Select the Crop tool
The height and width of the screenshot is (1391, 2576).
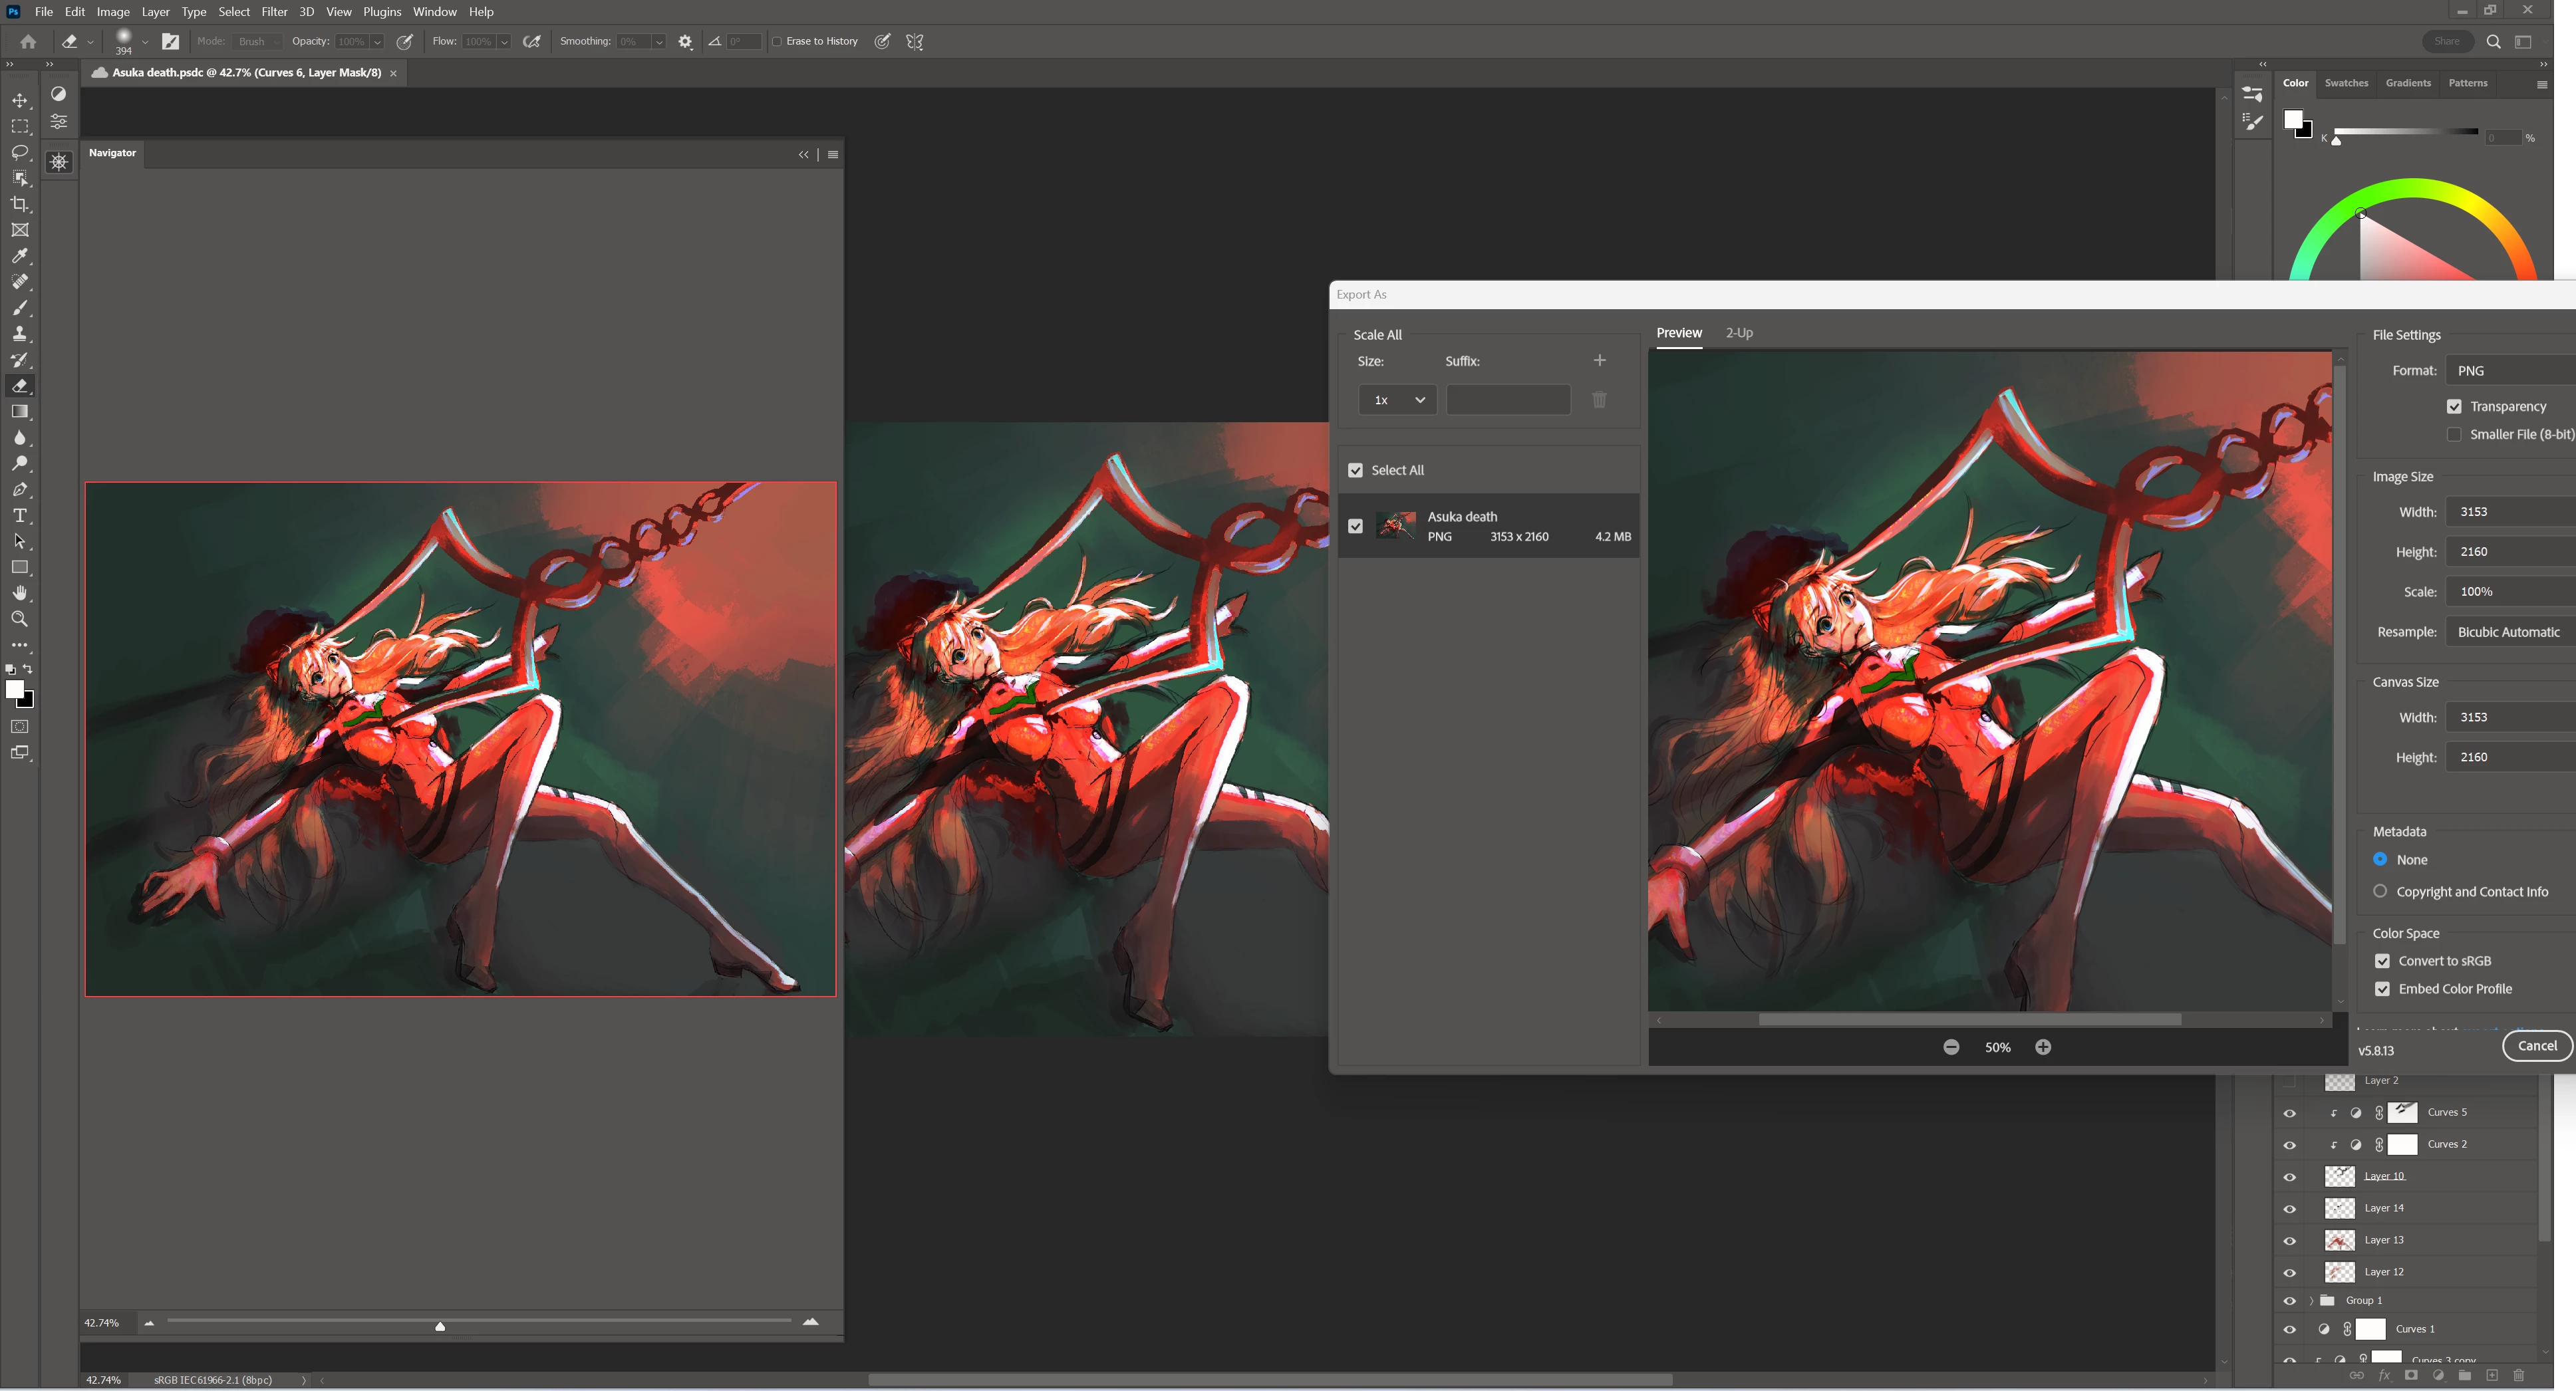coord(20,204)
